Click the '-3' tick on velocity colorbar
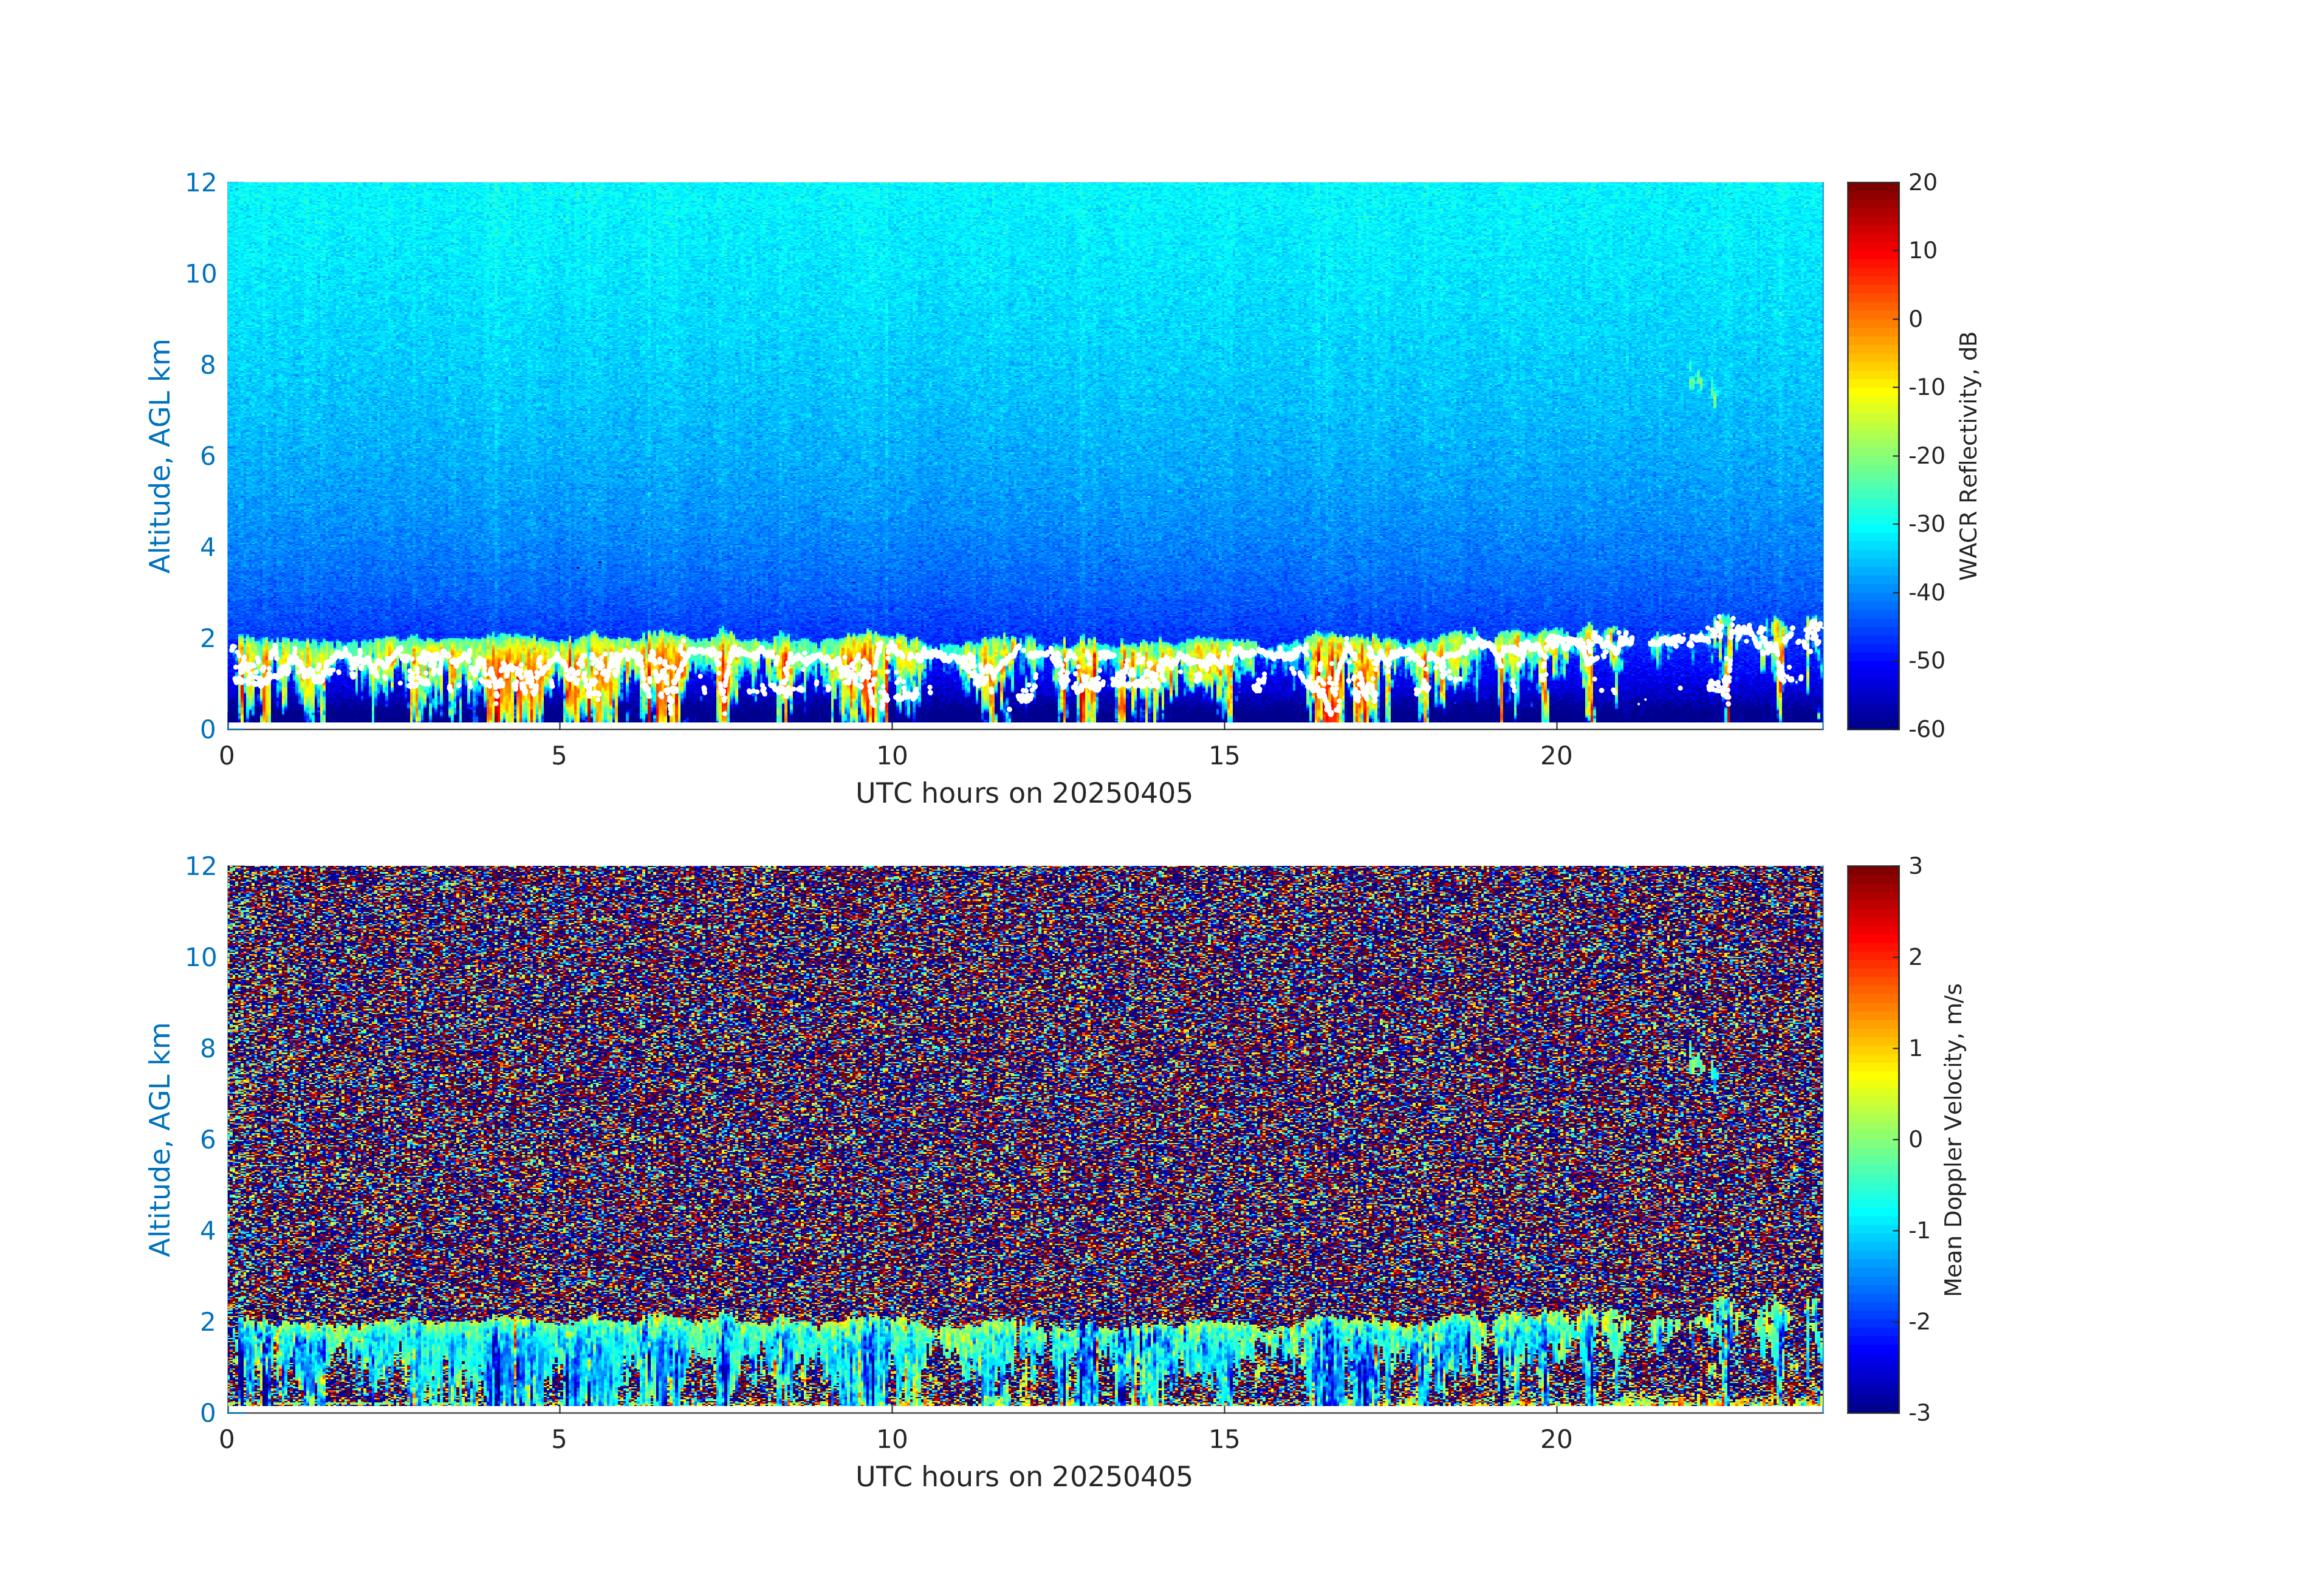The width and height of the screenshot is (2324, 1595). pos(1919,1412)
